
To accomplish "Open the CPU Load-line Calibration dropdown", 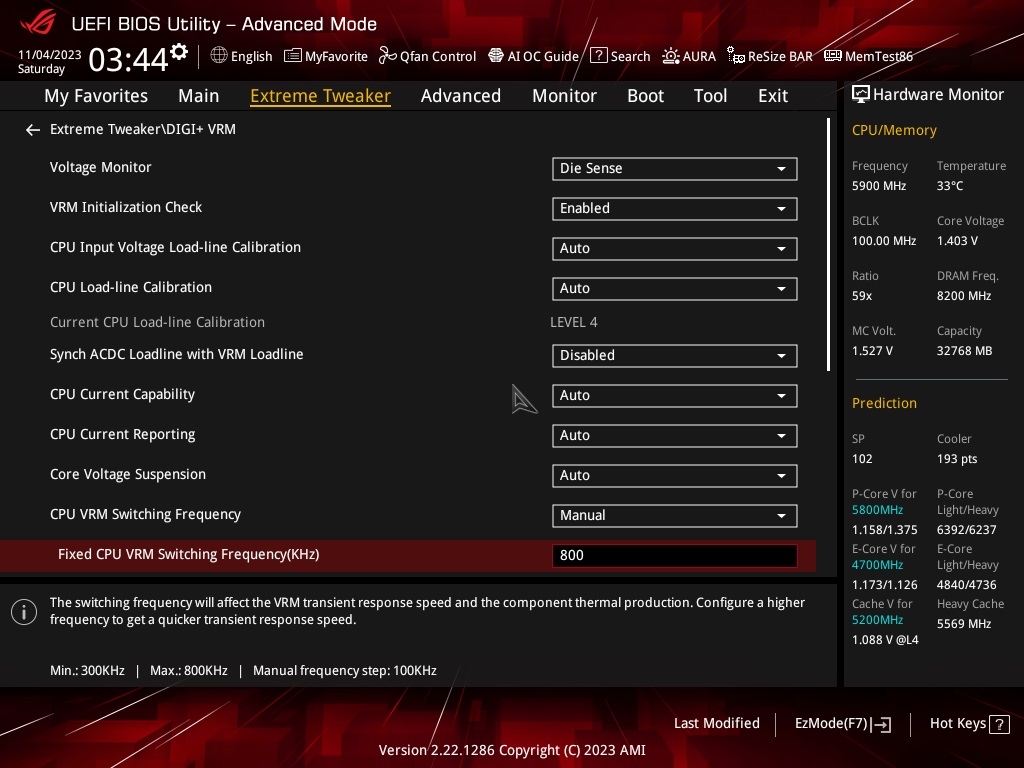I will tap(674, 288).
